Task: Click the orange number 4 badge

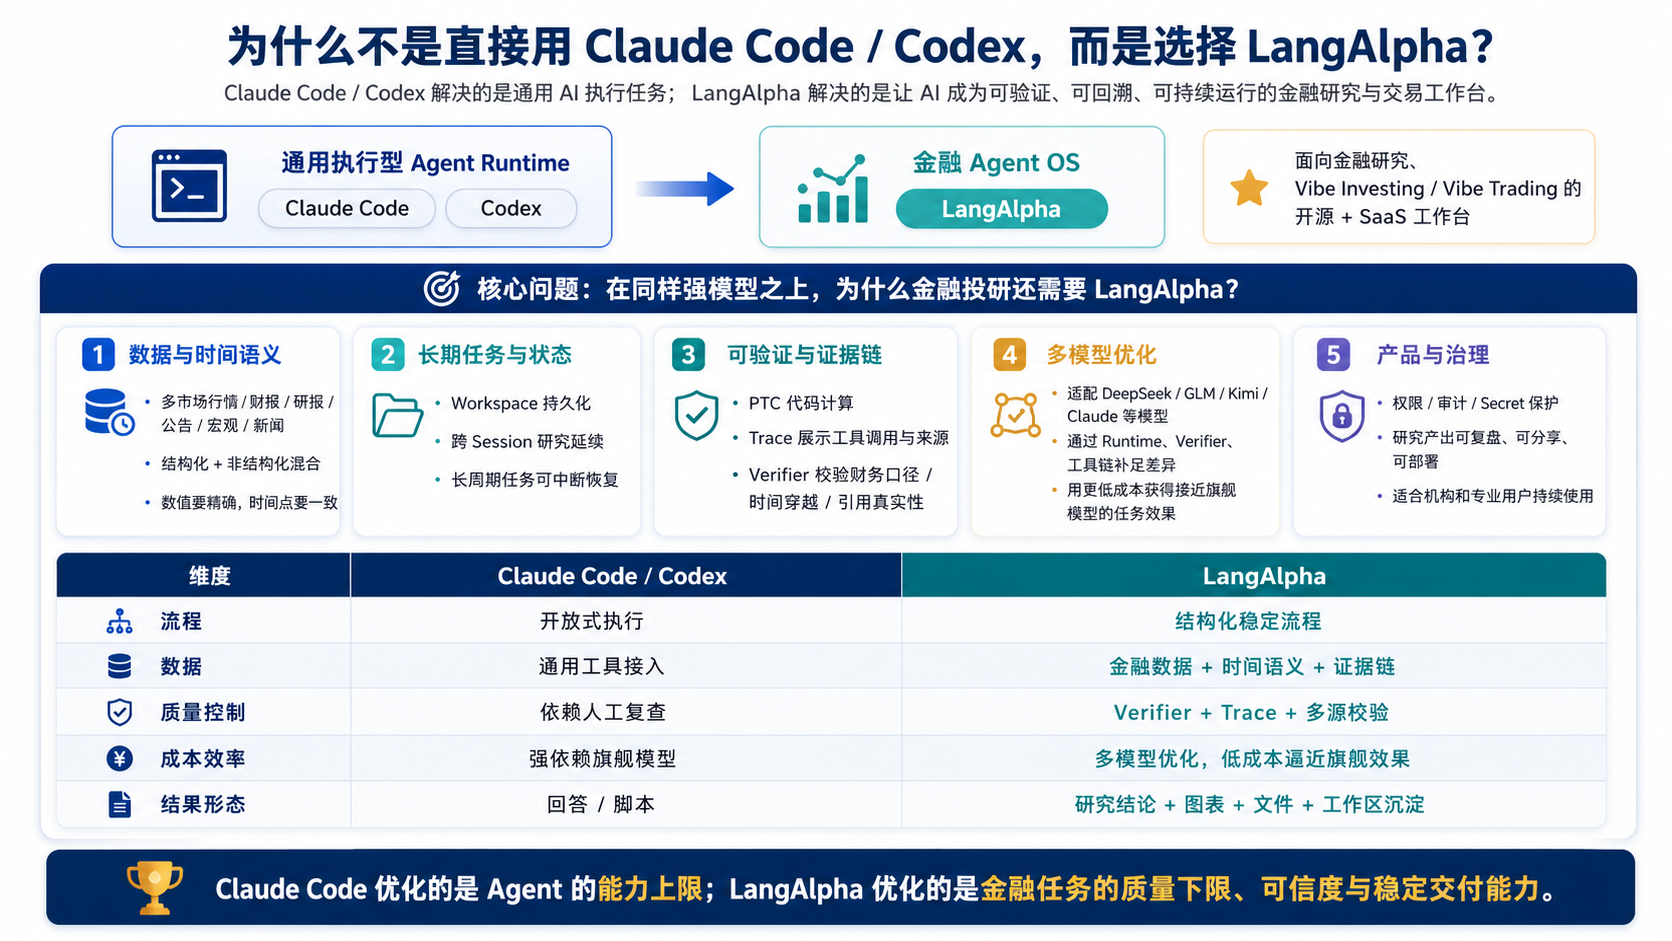Action: [1009, 355]
